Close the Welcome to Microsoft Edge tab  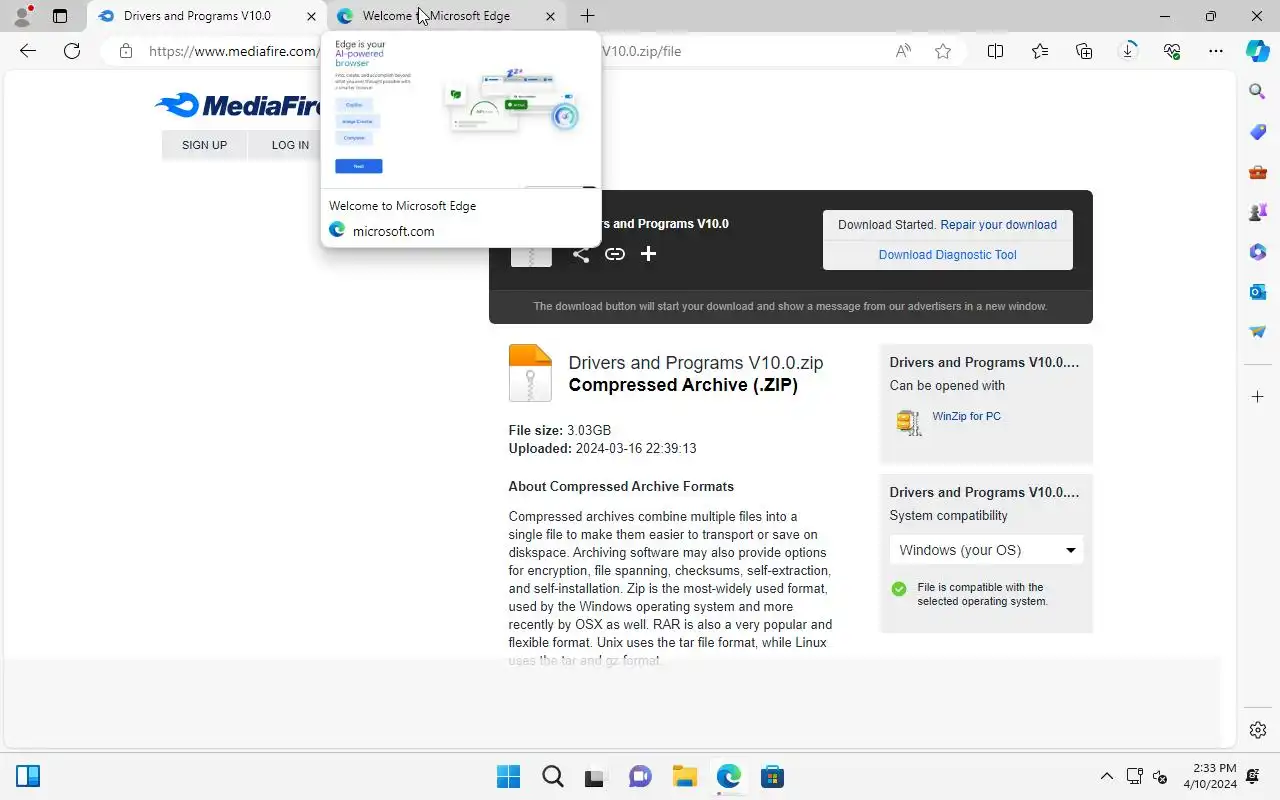tap(550, 16)
